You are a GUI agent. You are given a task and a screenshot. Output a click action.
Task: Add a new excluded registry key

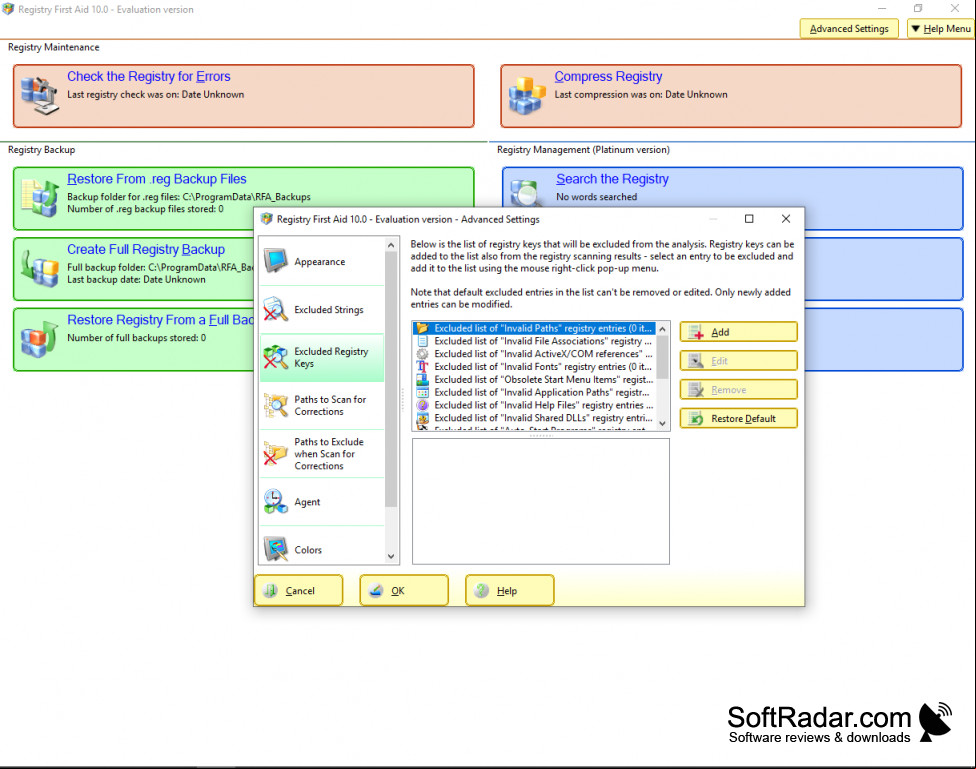(738, 332)
